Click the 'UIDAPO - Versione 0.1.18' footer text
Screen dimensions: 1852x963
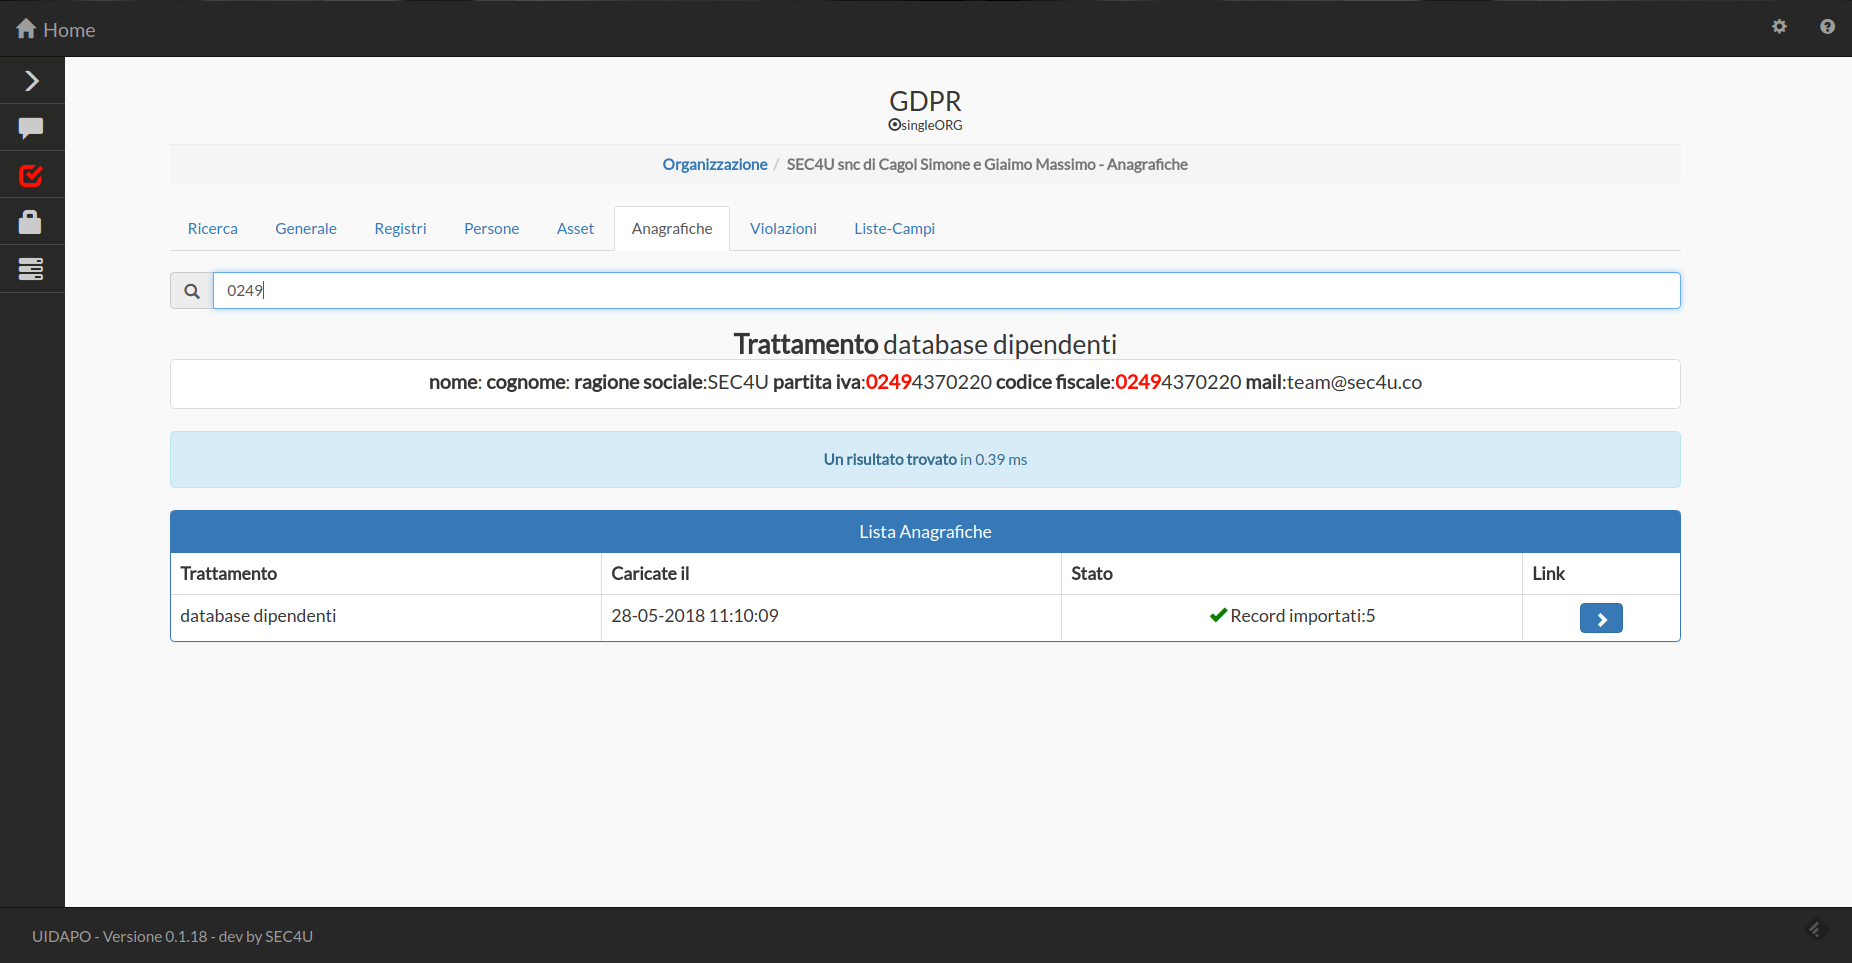coord(172,937)
